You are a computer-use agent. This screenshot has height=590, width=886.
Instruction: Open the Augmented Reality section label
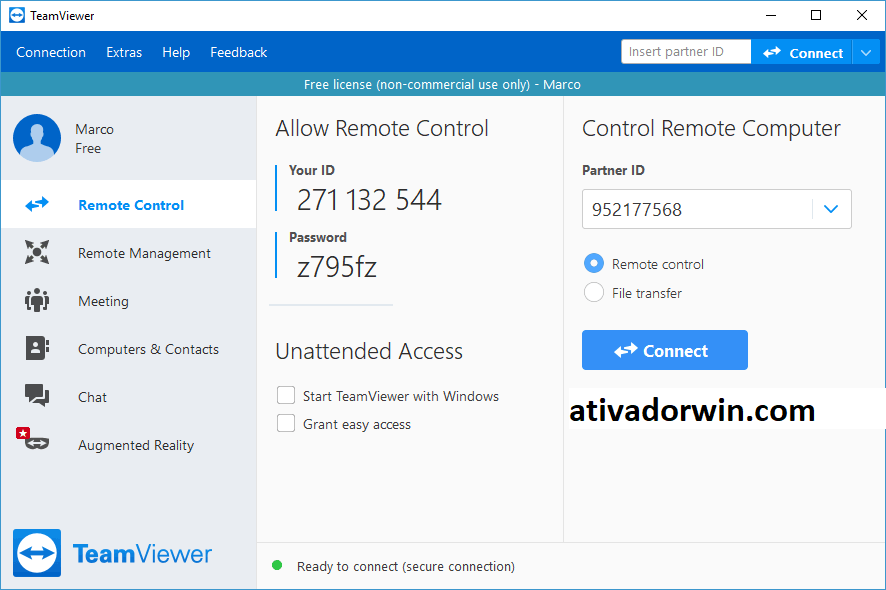tap(136, 445)
